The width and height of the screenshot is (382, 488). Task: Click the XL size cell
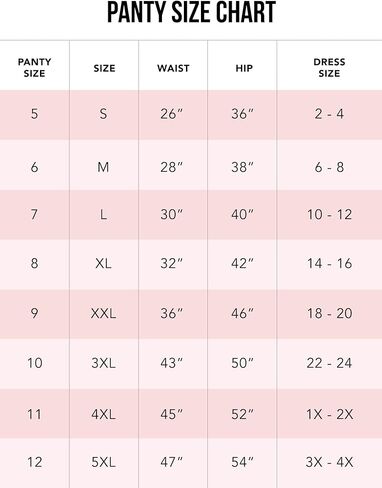pyautogui.click(x=103, y=263)
